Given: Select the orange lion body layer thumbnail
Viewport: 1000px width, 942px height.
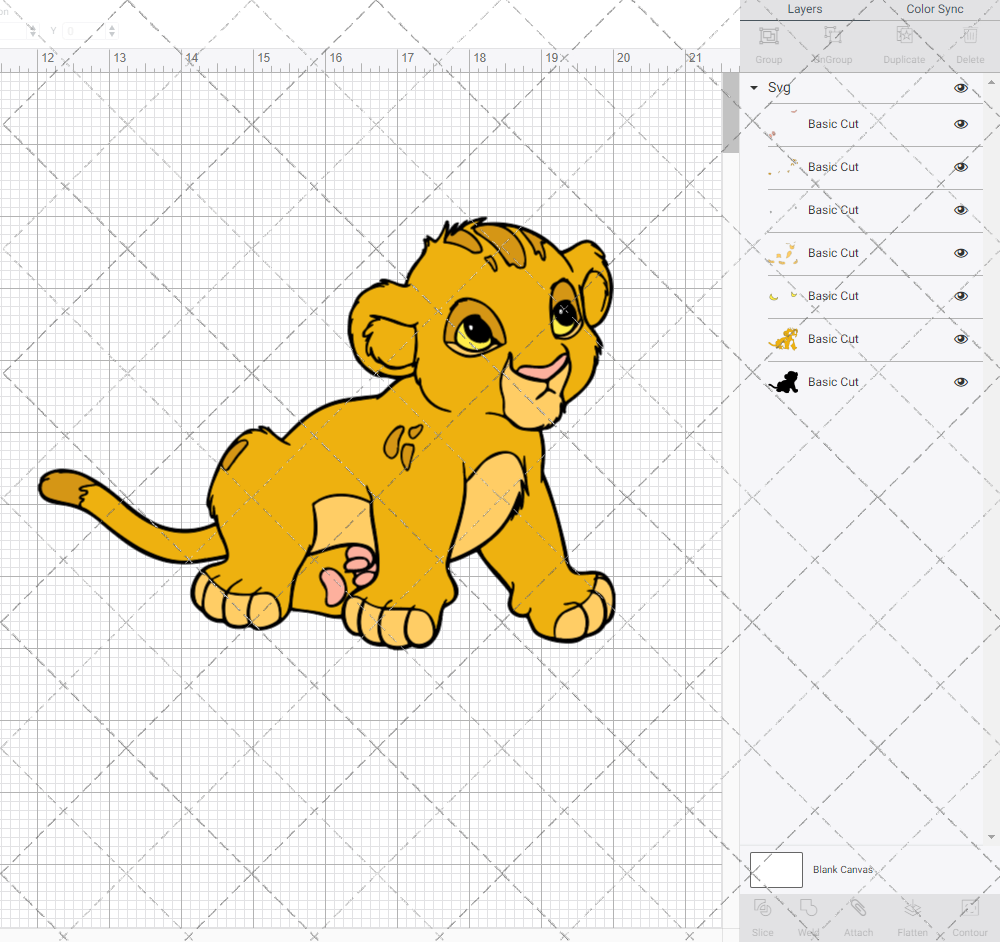Looking at the screenshot, I should [x=784, y=339].
